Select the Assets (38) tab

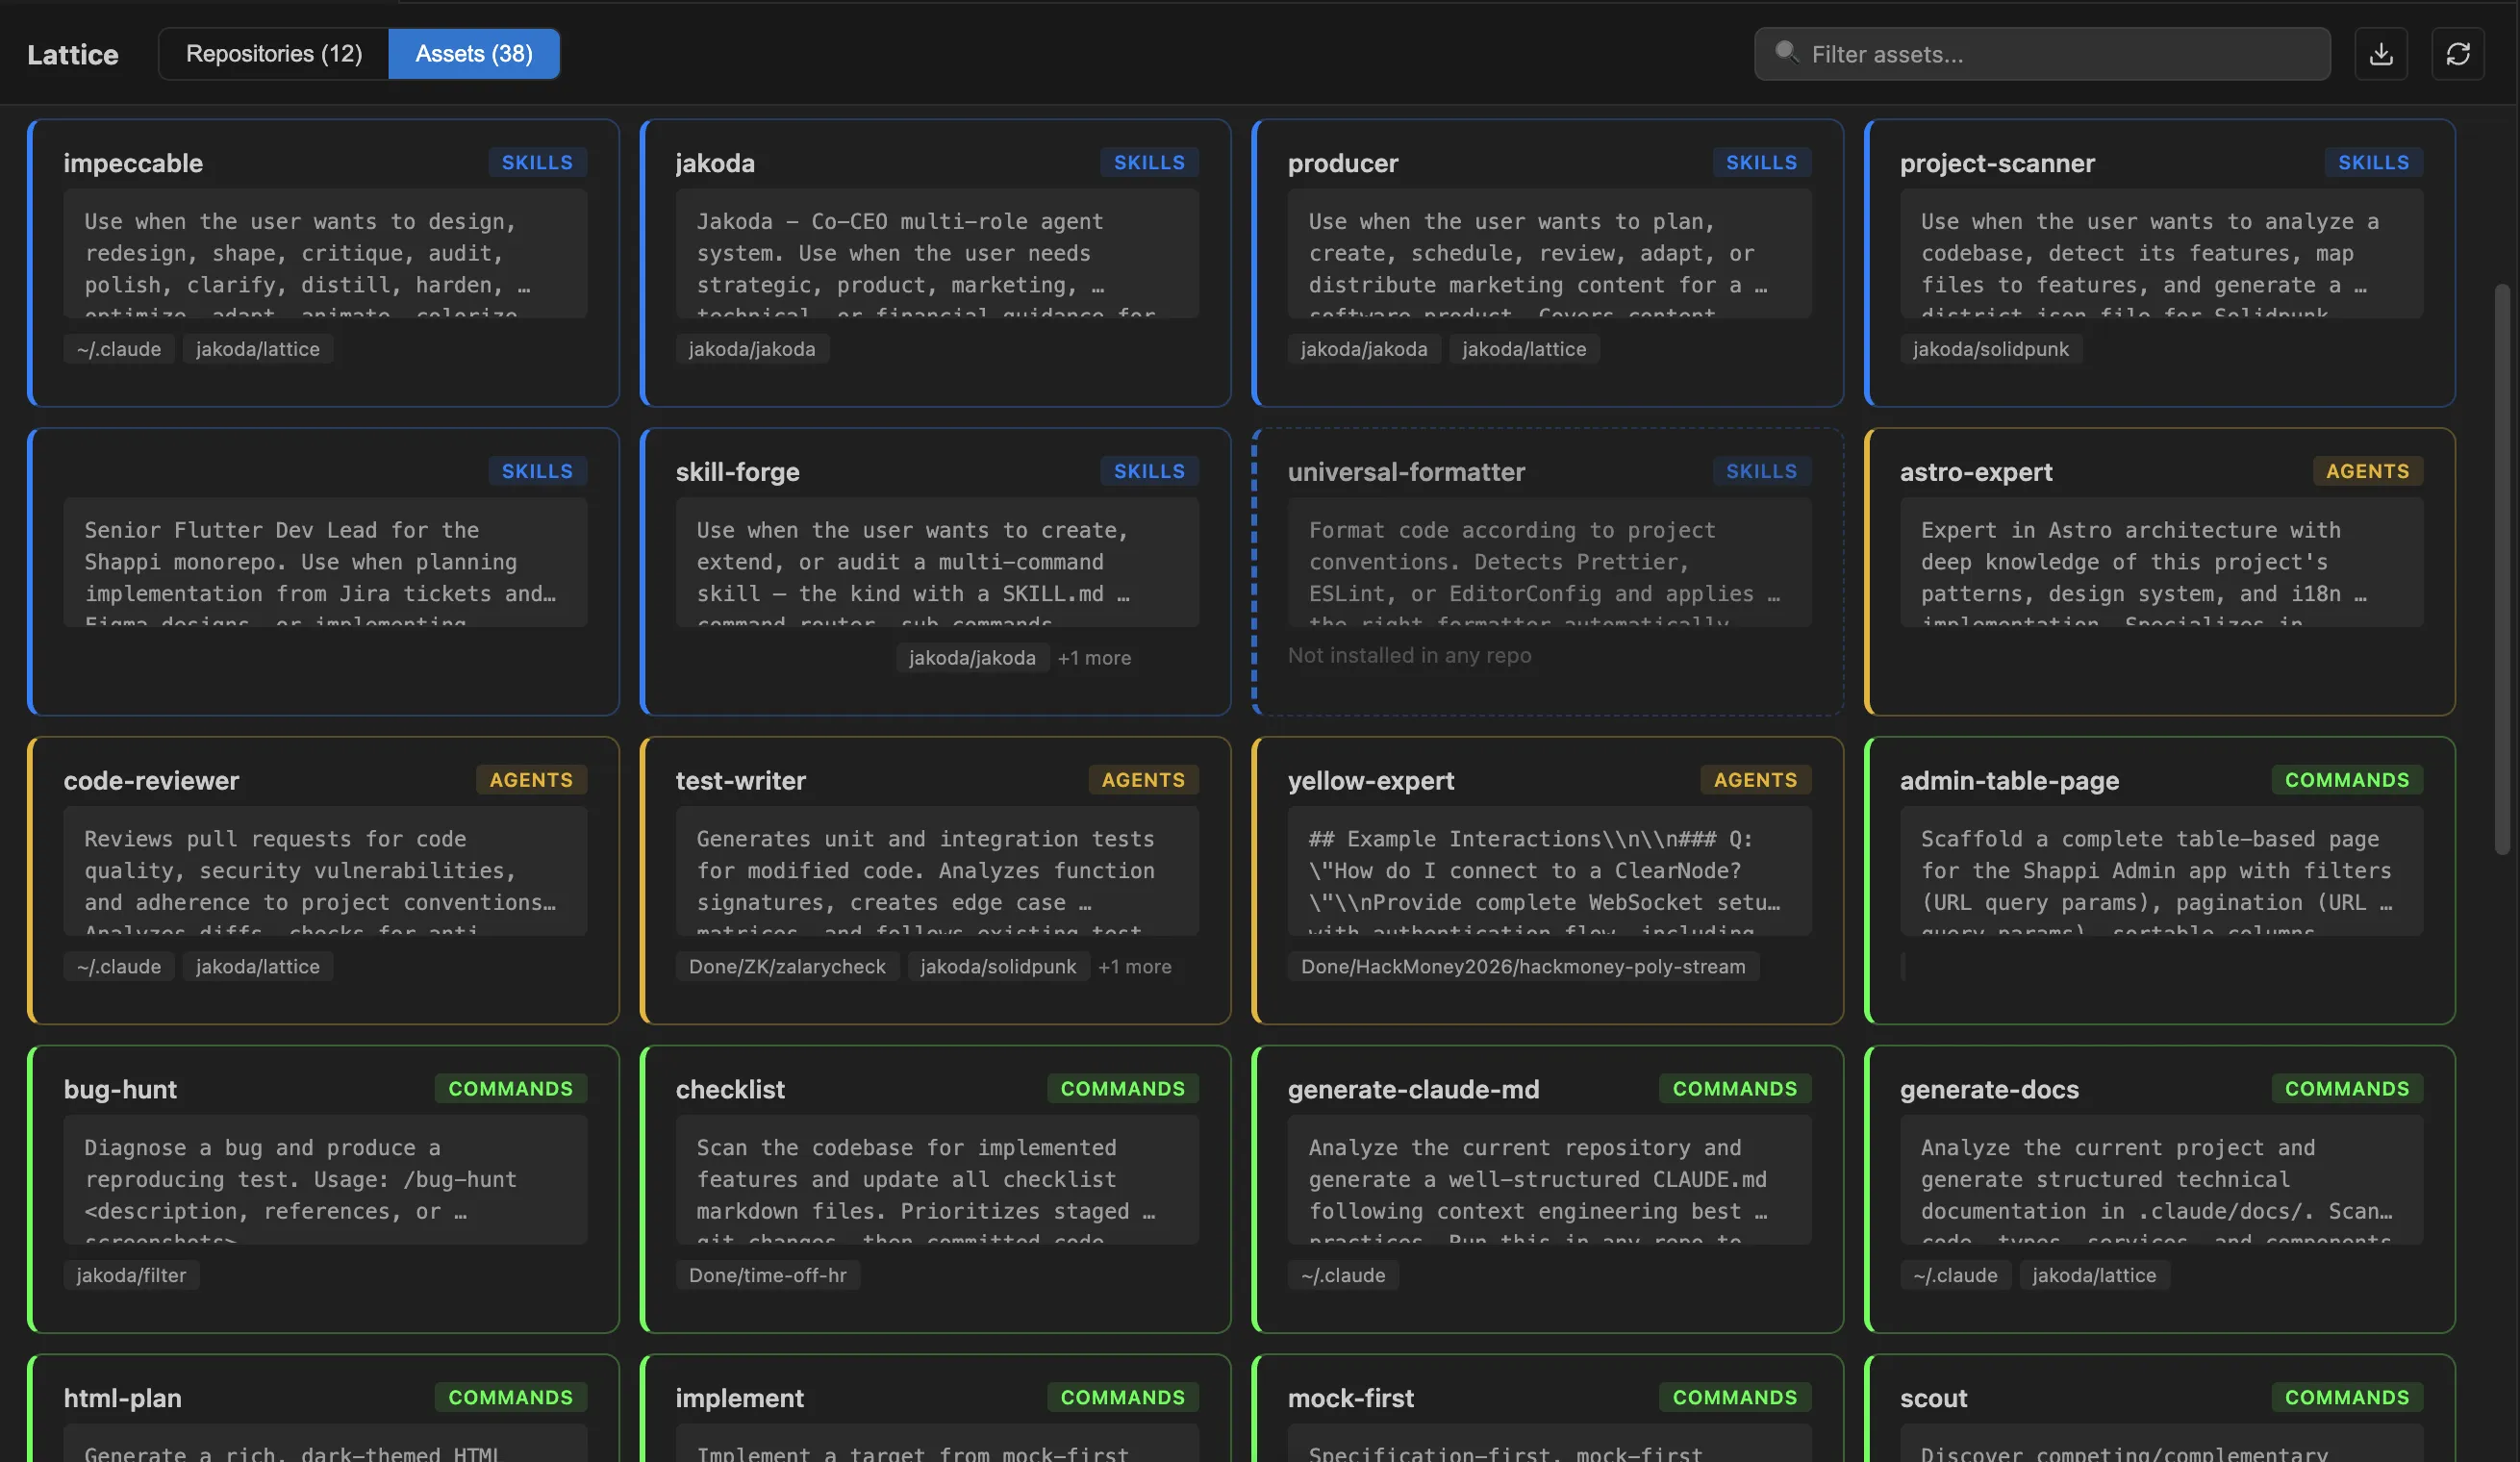[474, 54]
